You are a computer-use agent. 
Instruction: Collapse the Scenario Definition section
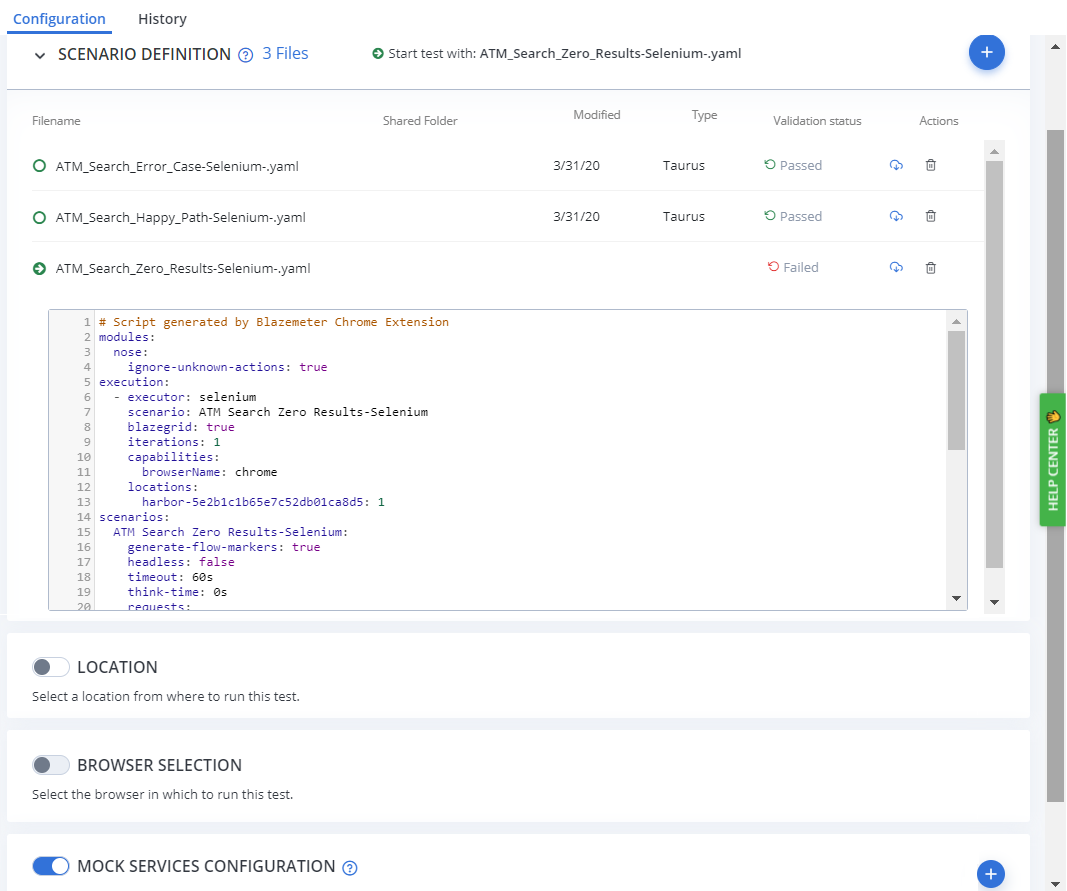click(40, 55)
